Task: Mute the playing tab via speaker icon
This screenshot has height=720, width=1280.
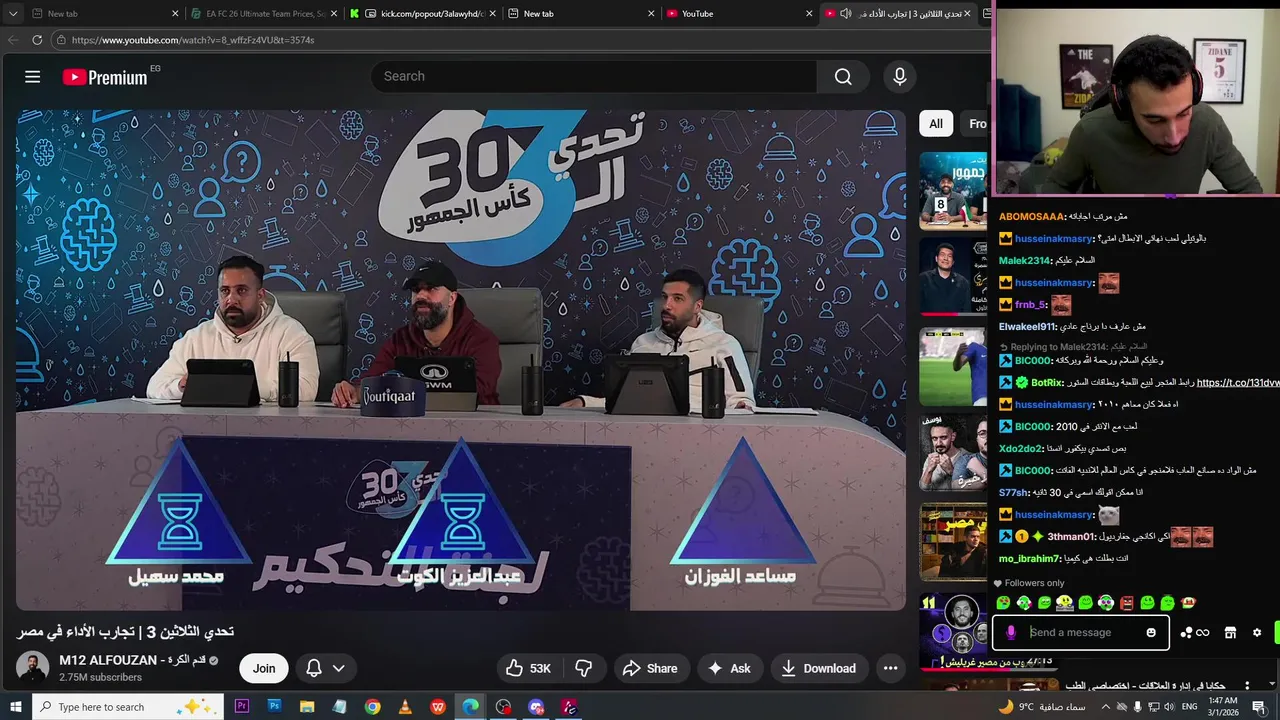Action: pyautogui.click(x=846, y=14)
